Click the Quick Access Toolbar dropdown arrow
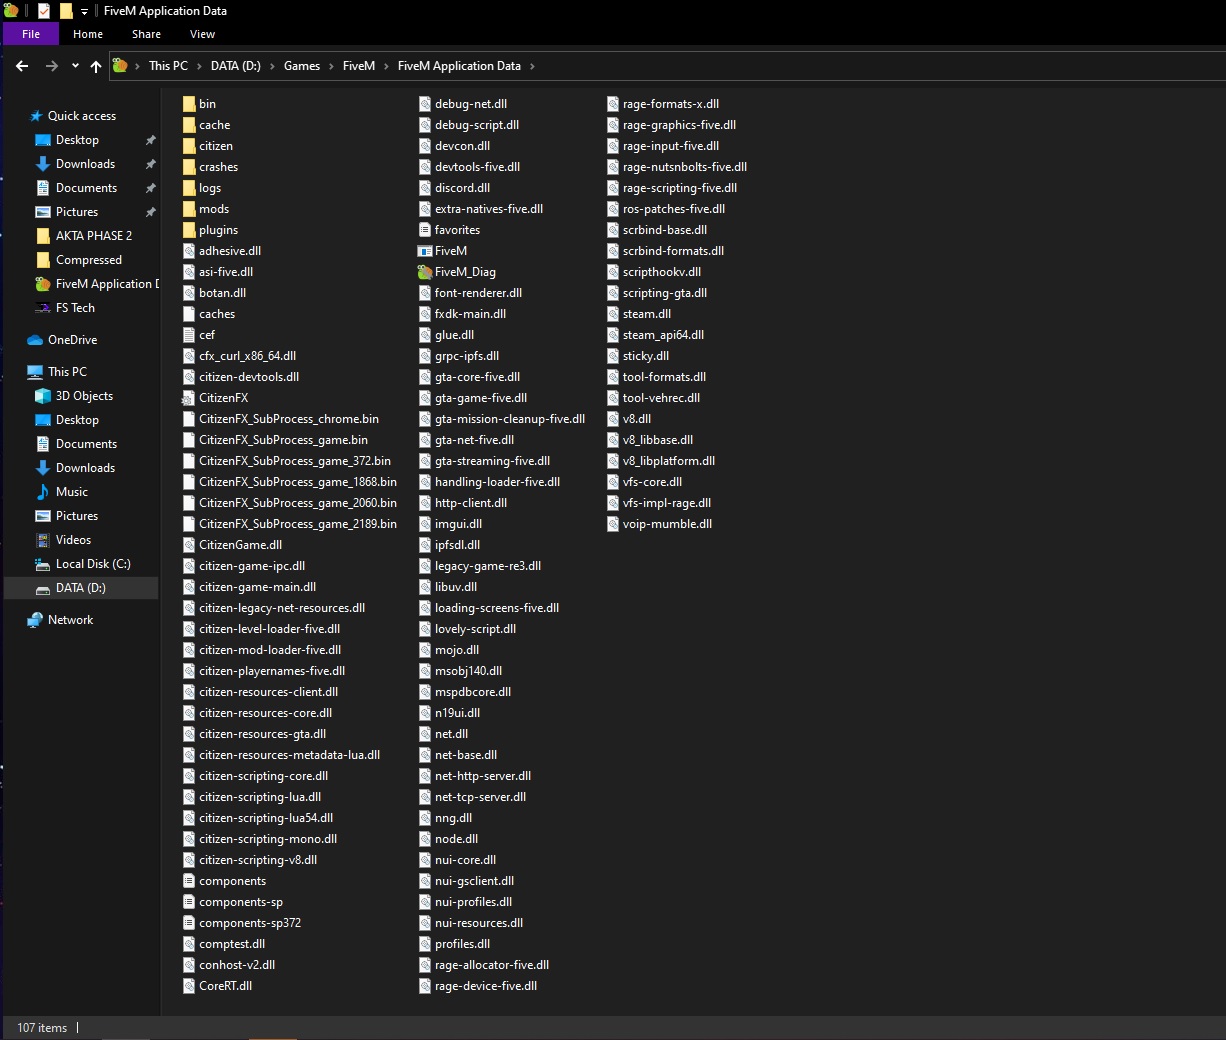Viewport: 1226px width, 1040px height. pos(84,11)
